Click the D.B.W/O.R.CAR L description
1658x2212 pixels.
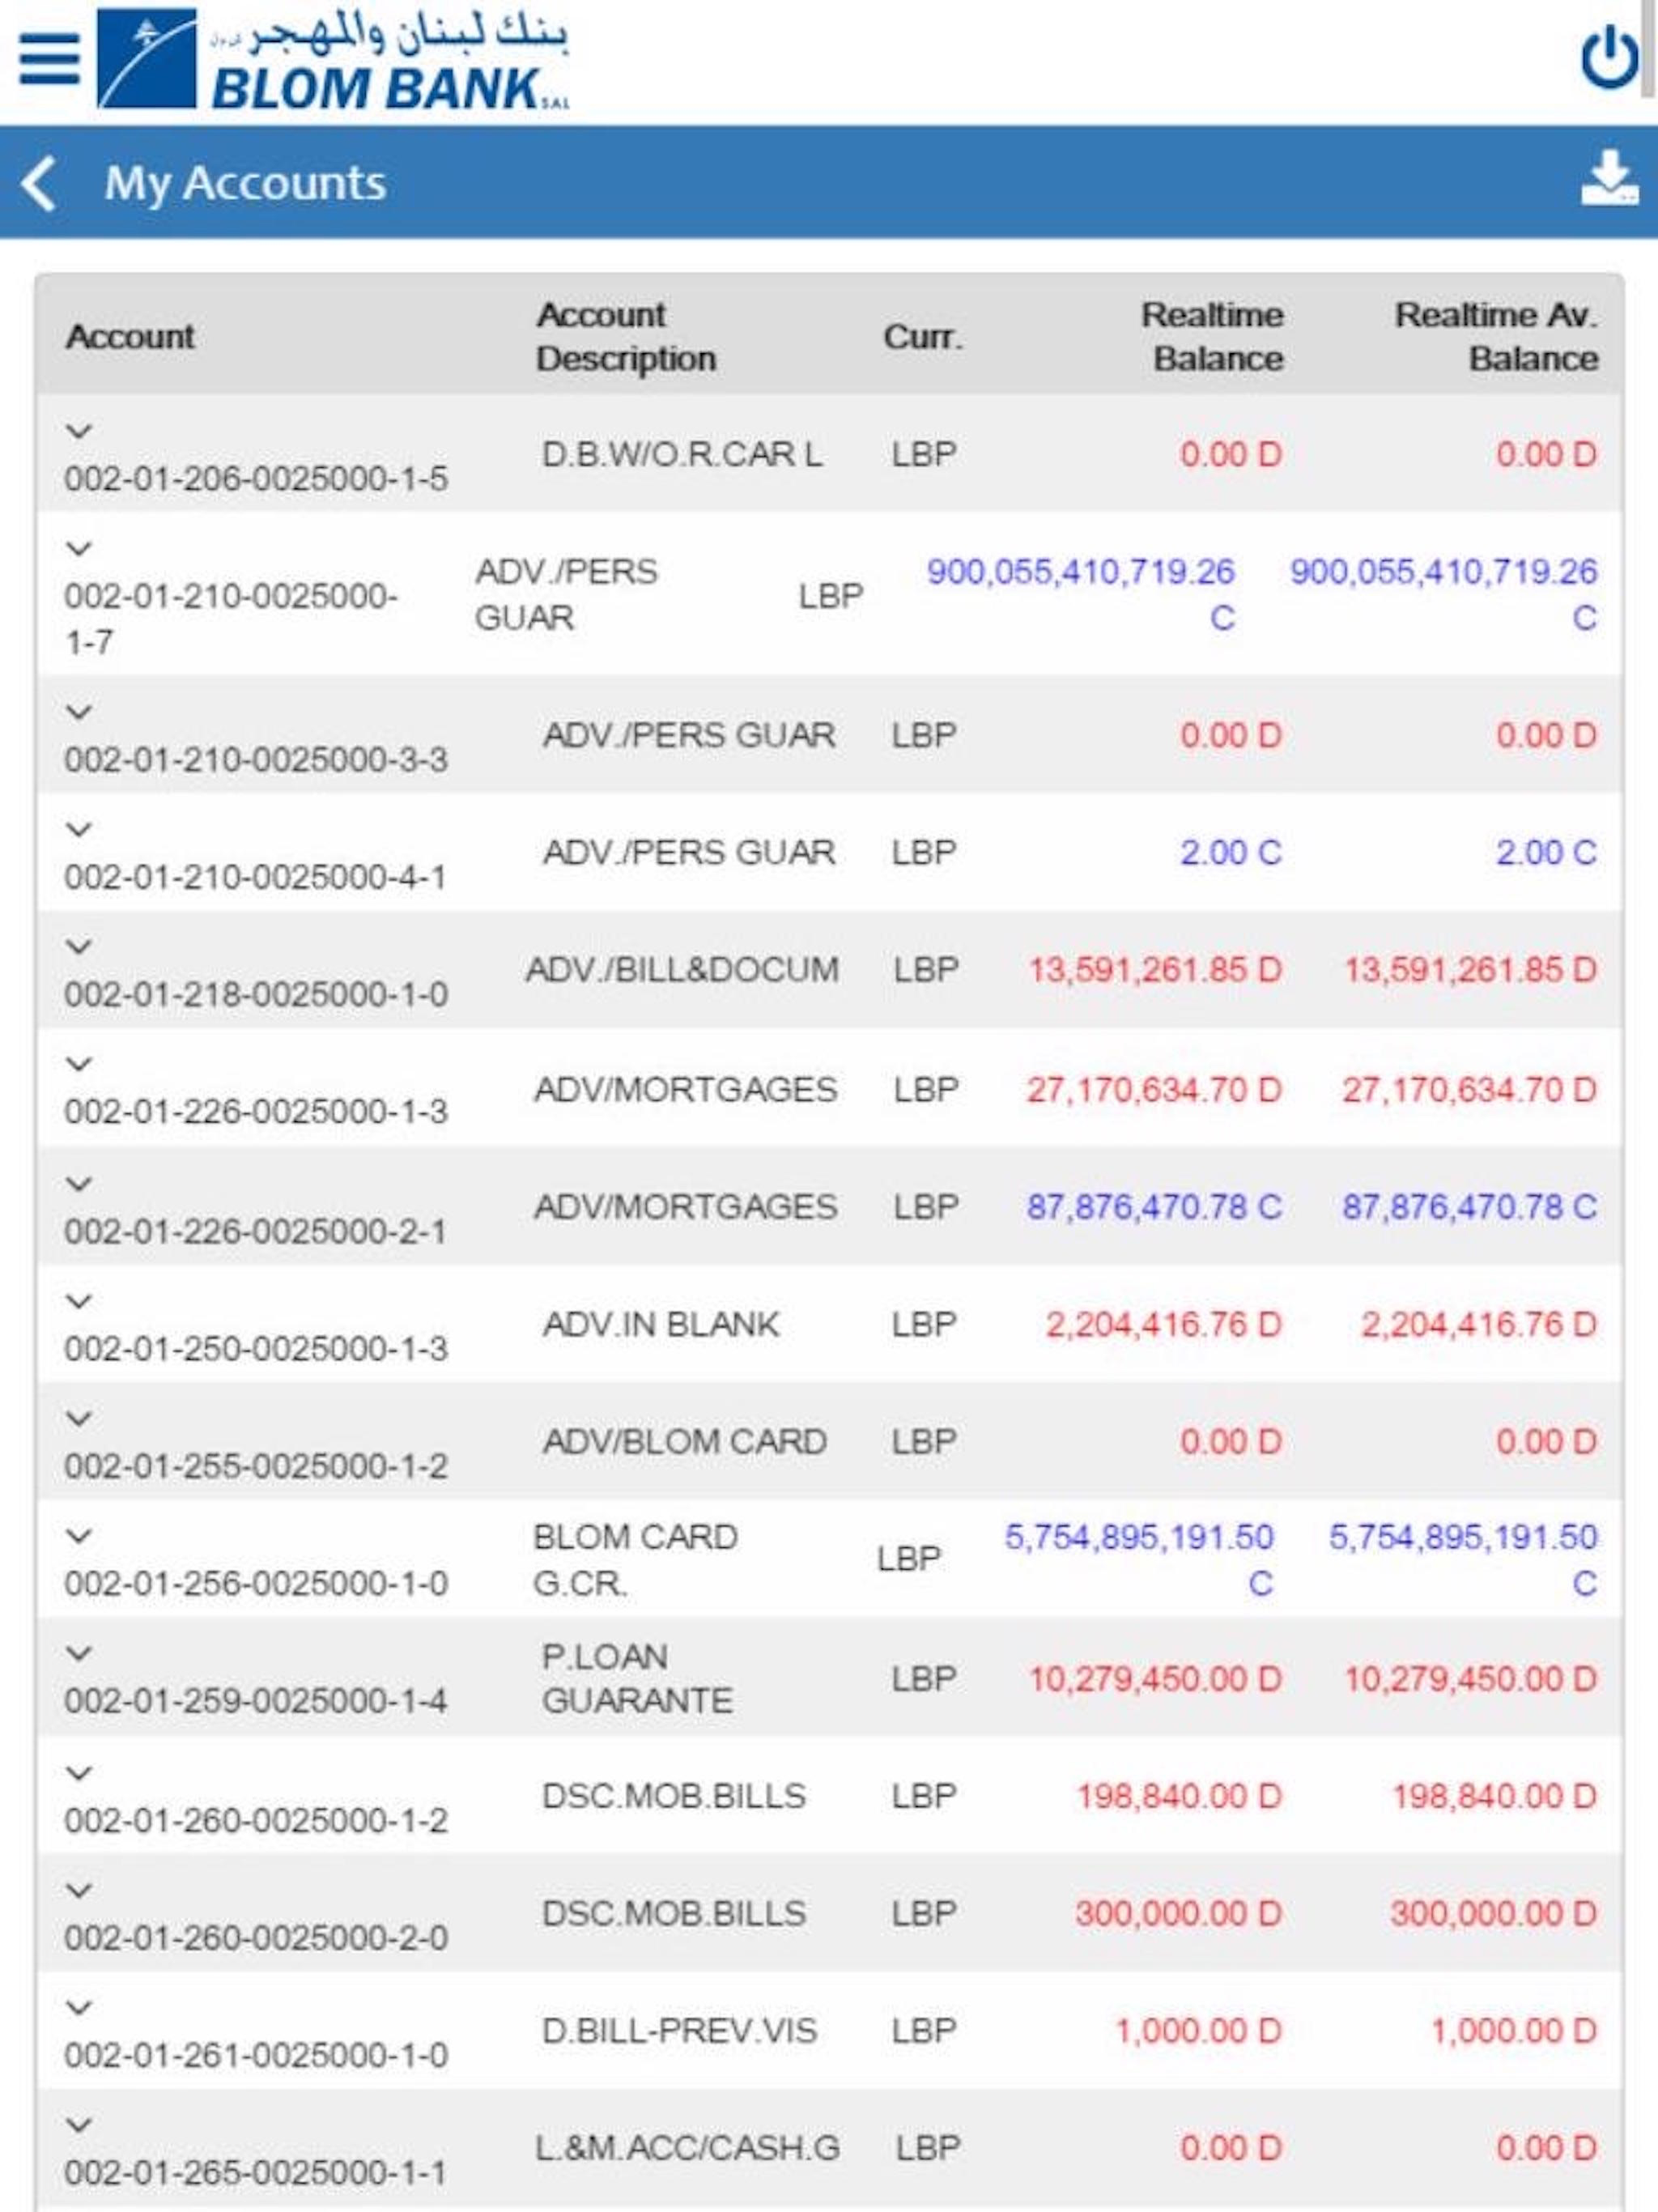click(x=682, y=454)
